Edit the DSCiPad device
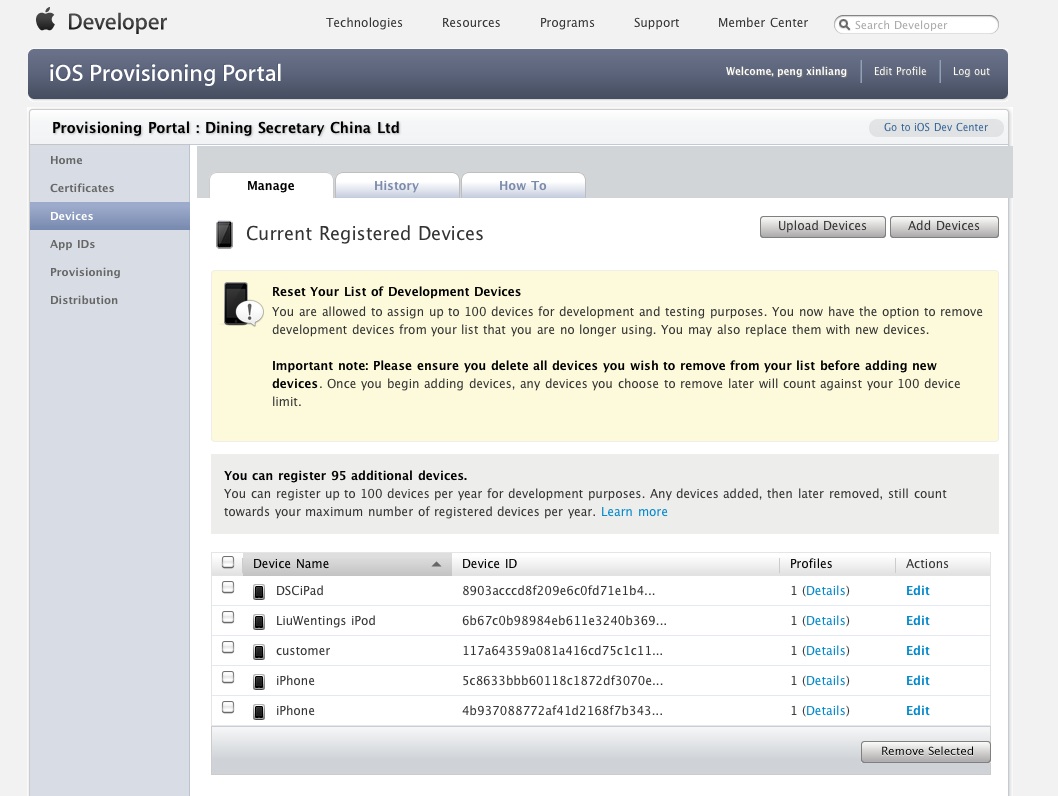Viewport: 1058px width, 796px height. point(918,591)
